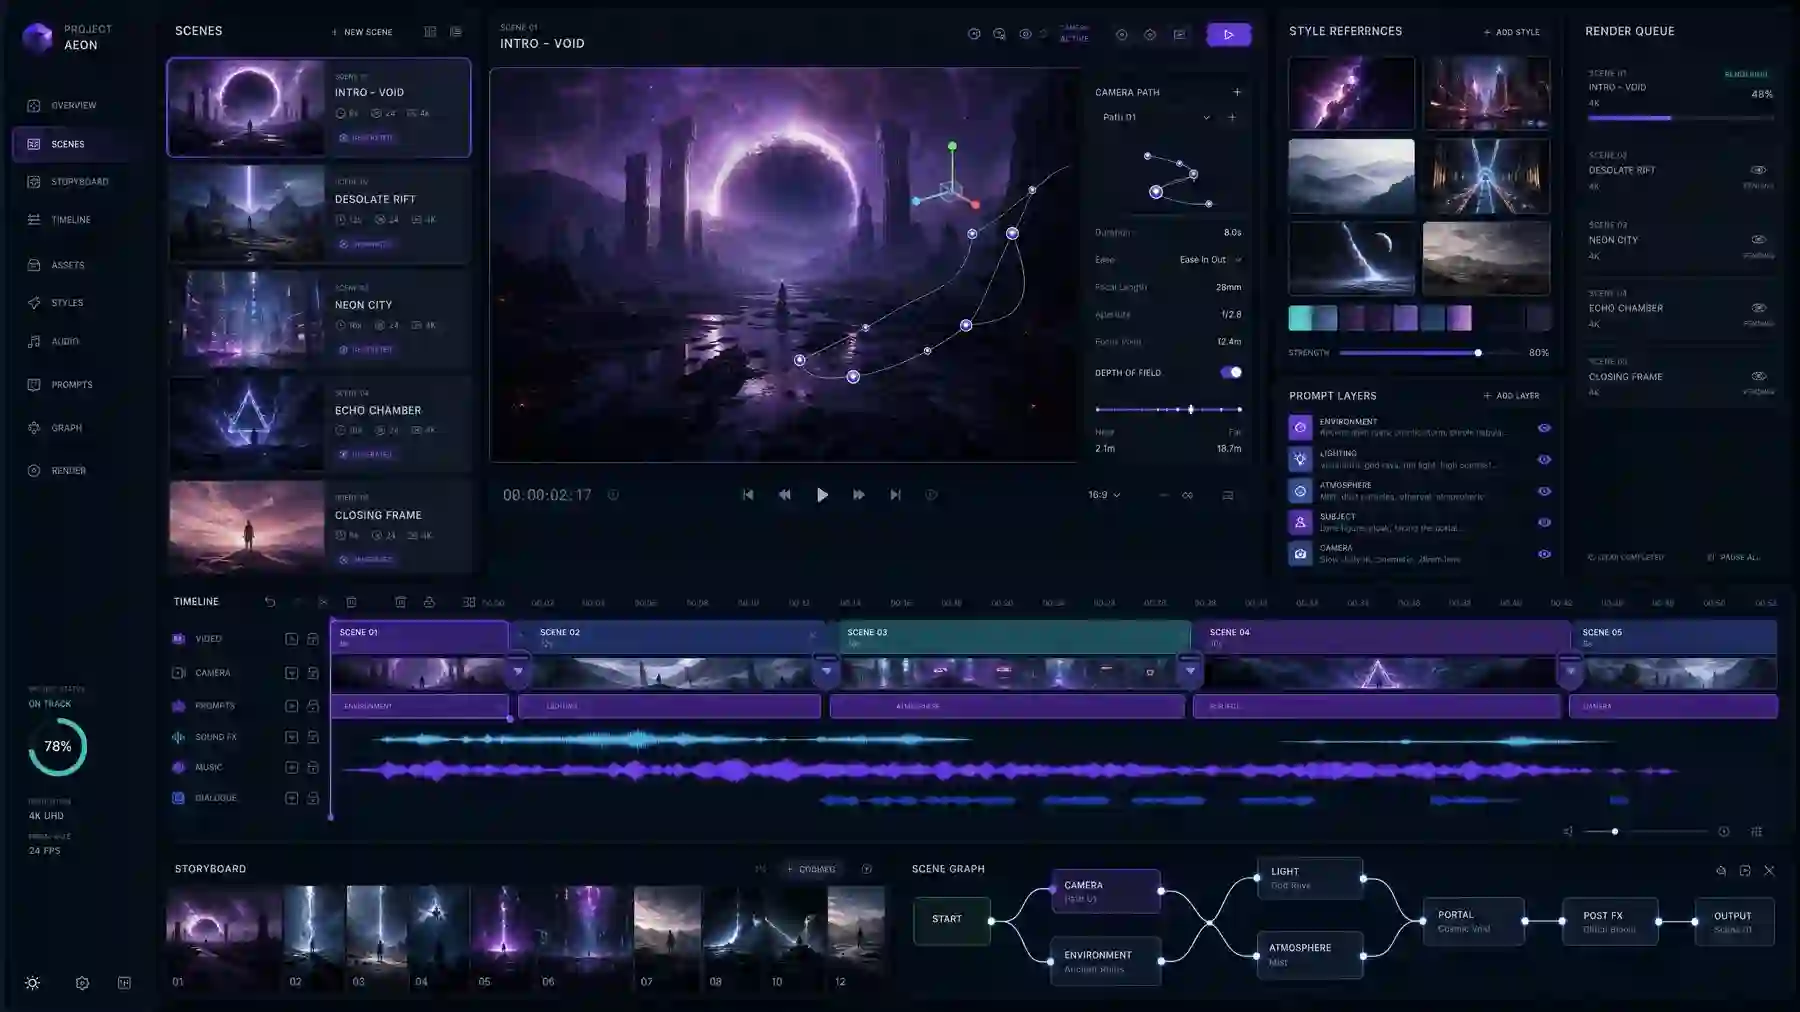The width and height of the screenshot is (1800, 1012).
Task: Click the lock icon on Camera track
Action: (313, 673)
